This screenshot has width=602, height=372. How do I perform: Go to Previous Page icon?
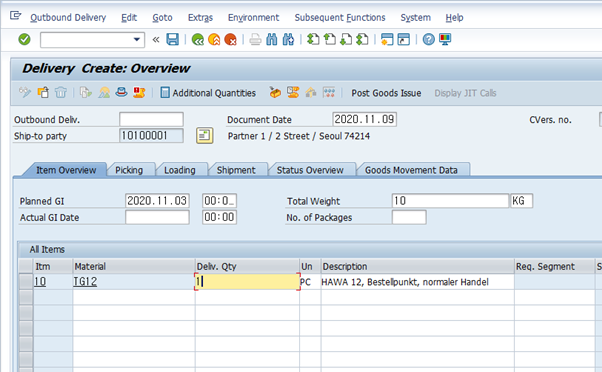(329, 39)
